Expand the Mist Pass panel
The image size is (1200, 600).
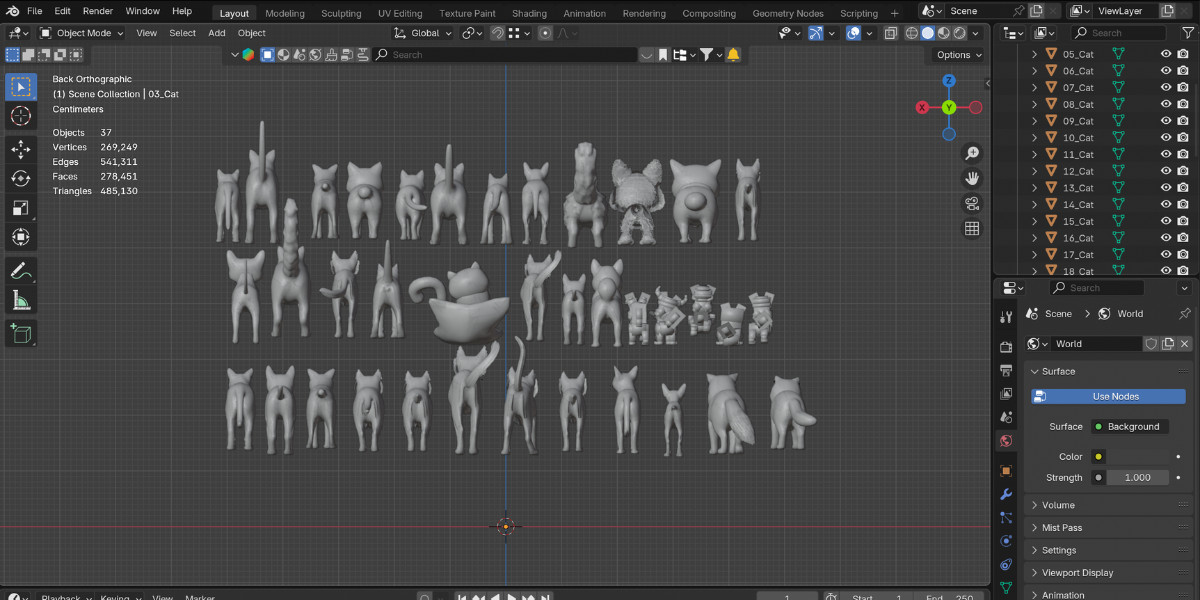pyautogui.click(x=1110, y=528)
